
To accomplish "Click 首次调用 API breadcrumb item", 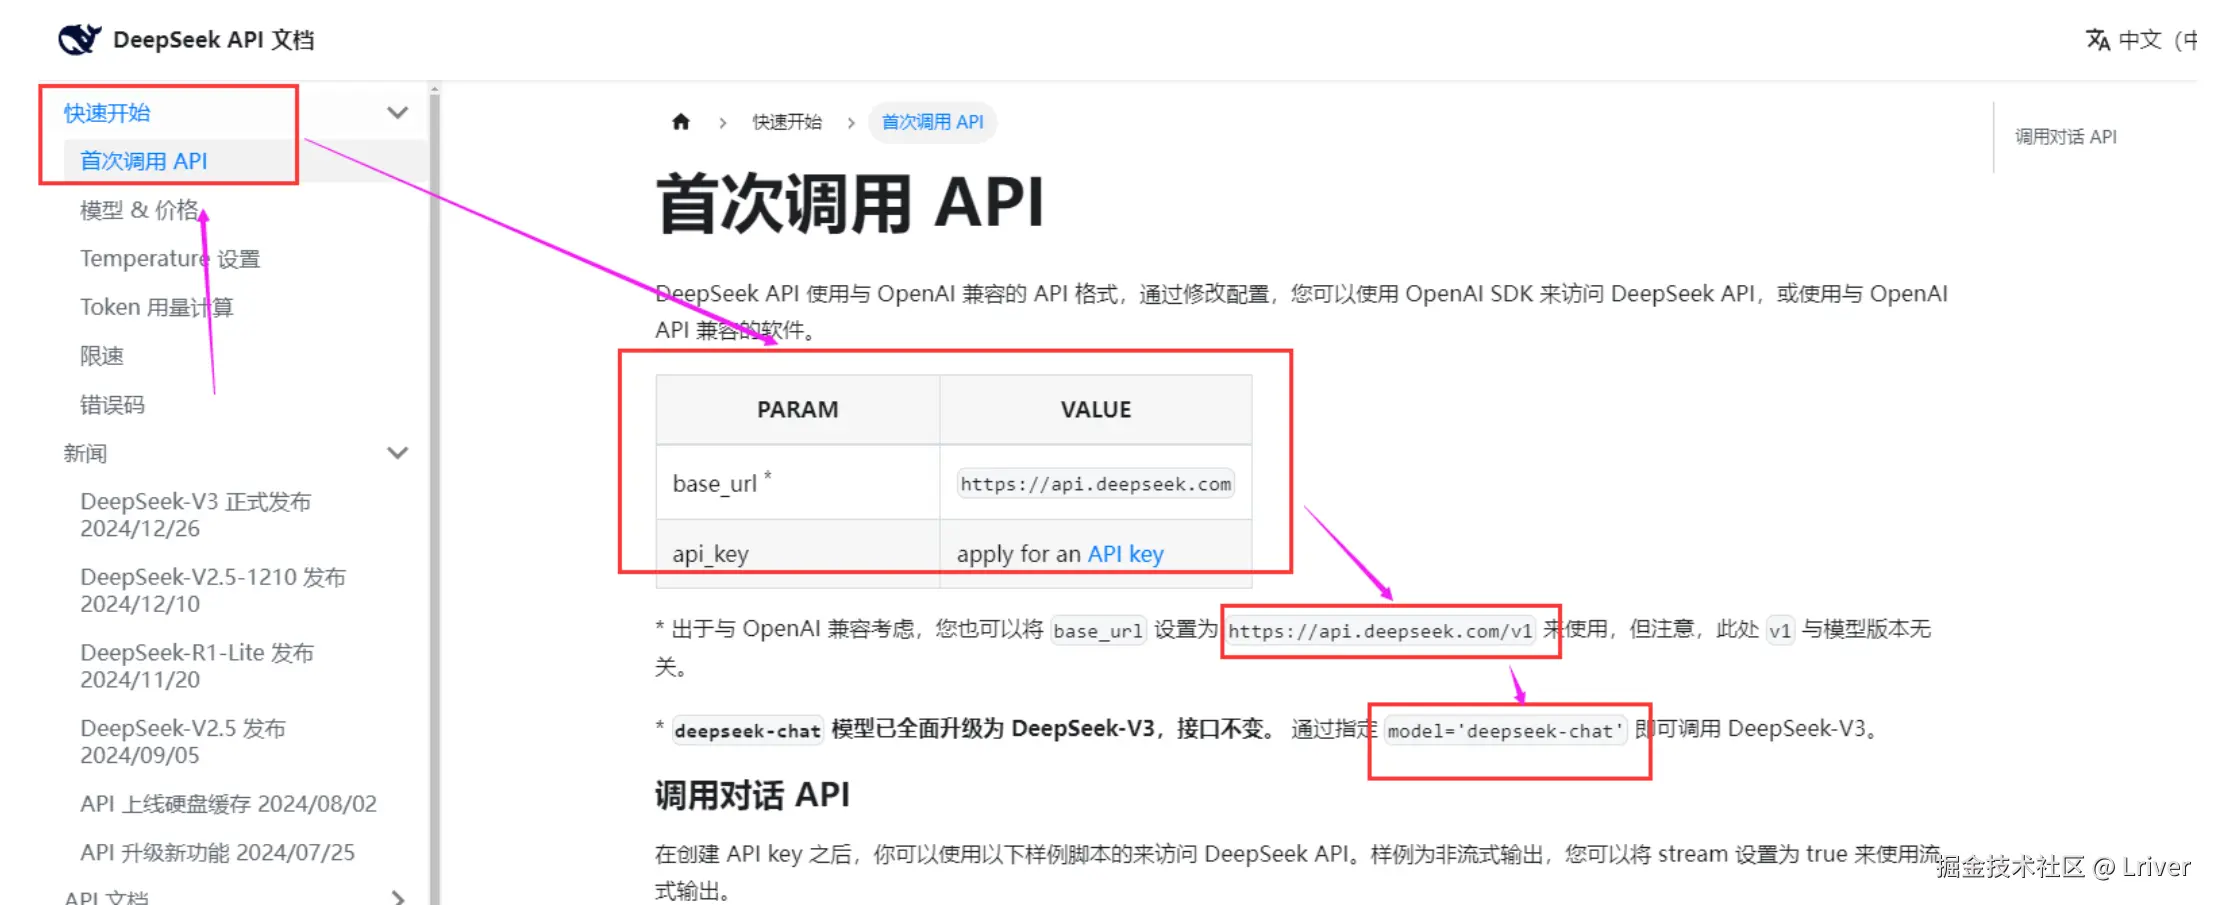I will (932, 122).
